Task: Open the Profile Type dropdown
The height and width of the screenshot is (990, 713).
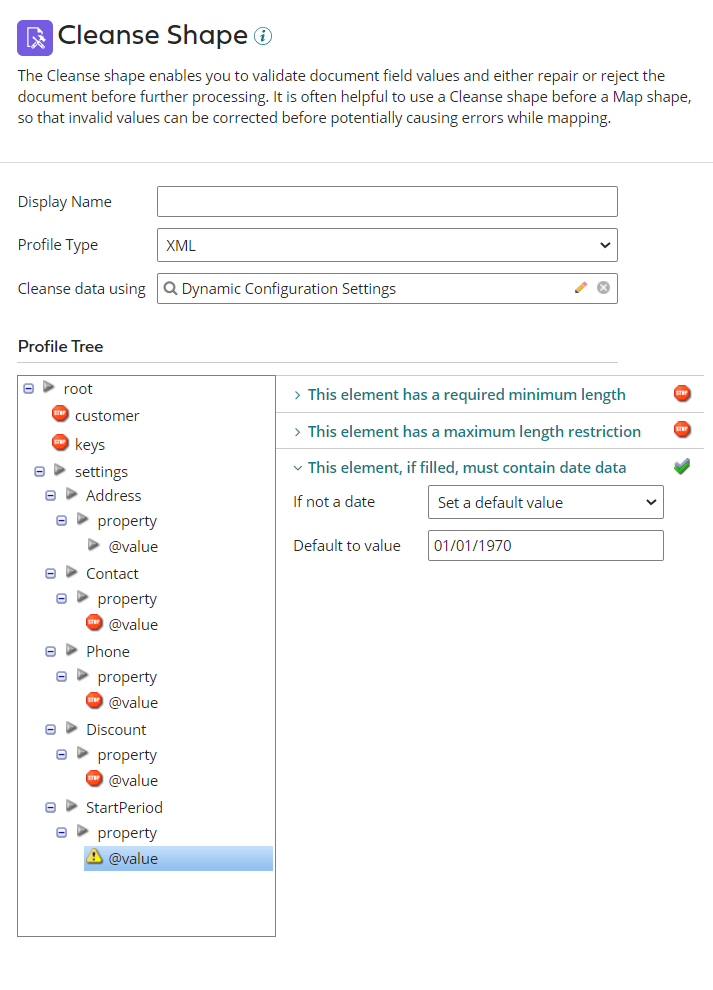Action: coord(385,245)
